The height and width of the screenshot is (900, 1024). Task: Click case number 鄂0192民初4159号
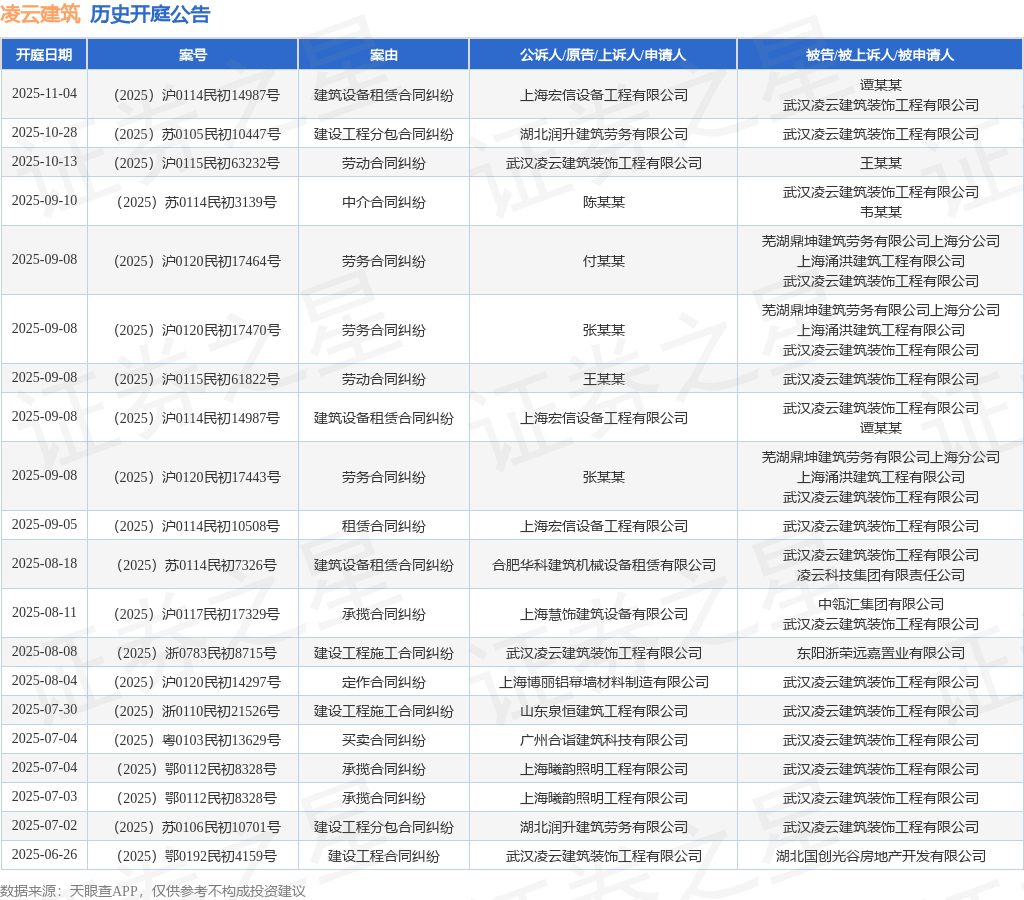click(x=197, y=856)
